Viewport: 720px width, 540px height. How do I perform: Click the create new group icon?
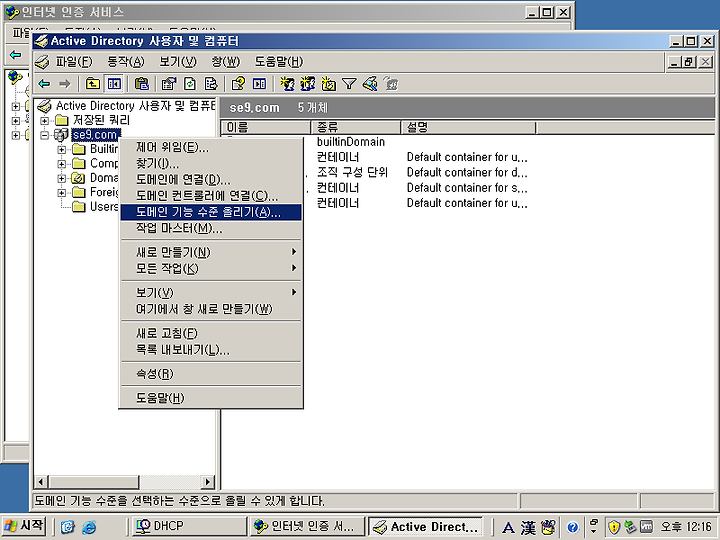click(x=308, y=84)
